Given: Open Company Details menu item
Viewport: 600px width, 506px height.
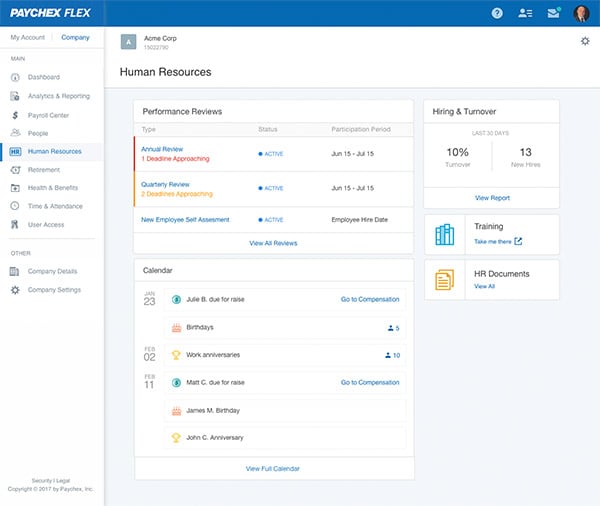Looking at the screenshot, I should tap(52, 271).
